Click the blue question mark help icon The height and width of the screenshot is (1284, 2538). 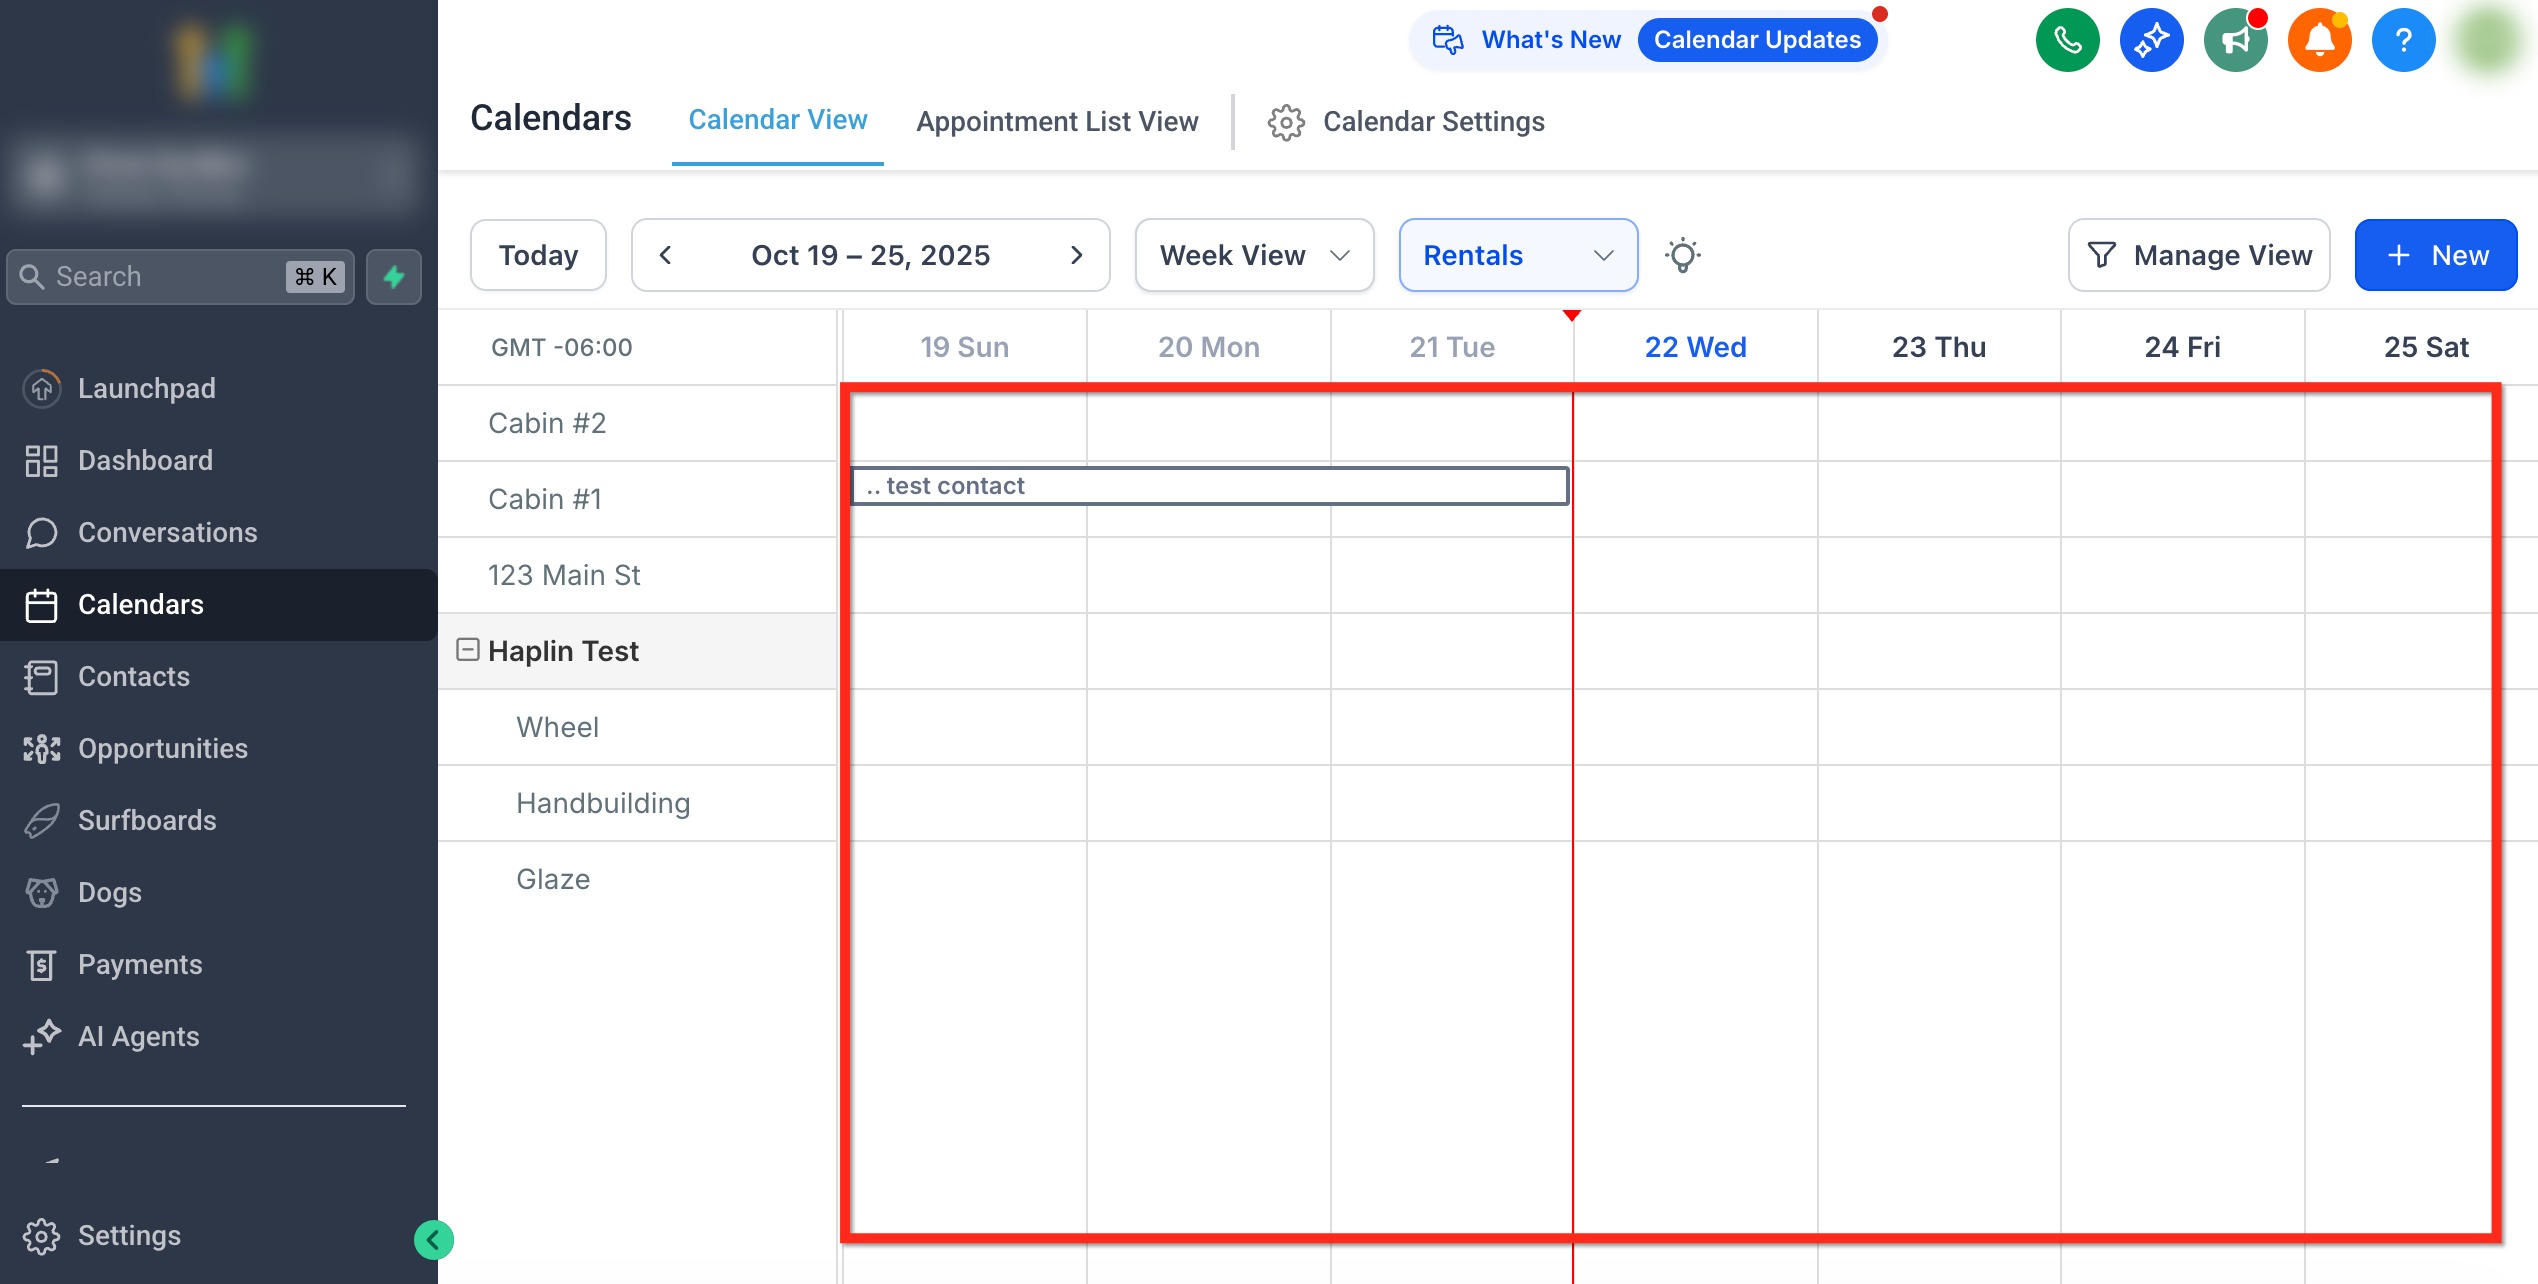pos(2403,40)
